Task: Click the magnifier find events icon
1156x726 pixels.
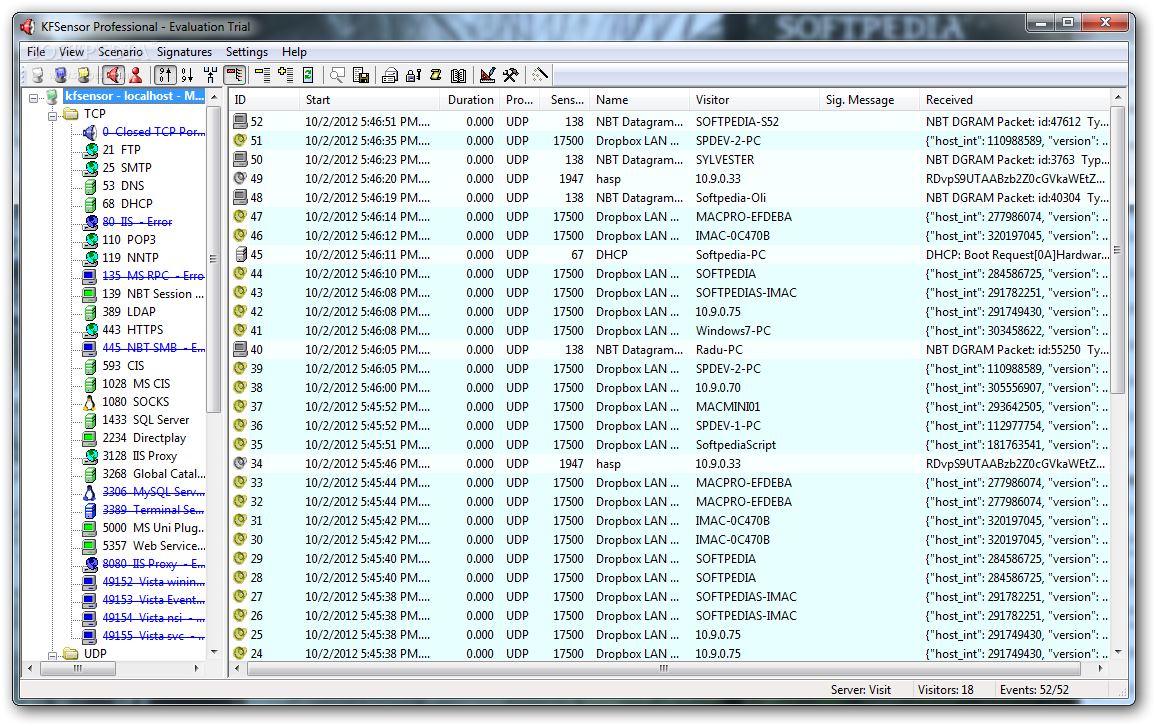Action: click(x=338, y=75)
